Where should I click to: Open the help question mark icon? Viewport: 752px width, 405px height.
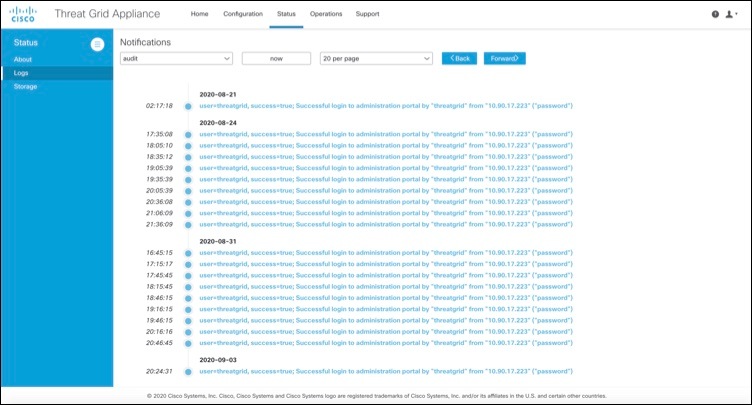tap(715, 14)
